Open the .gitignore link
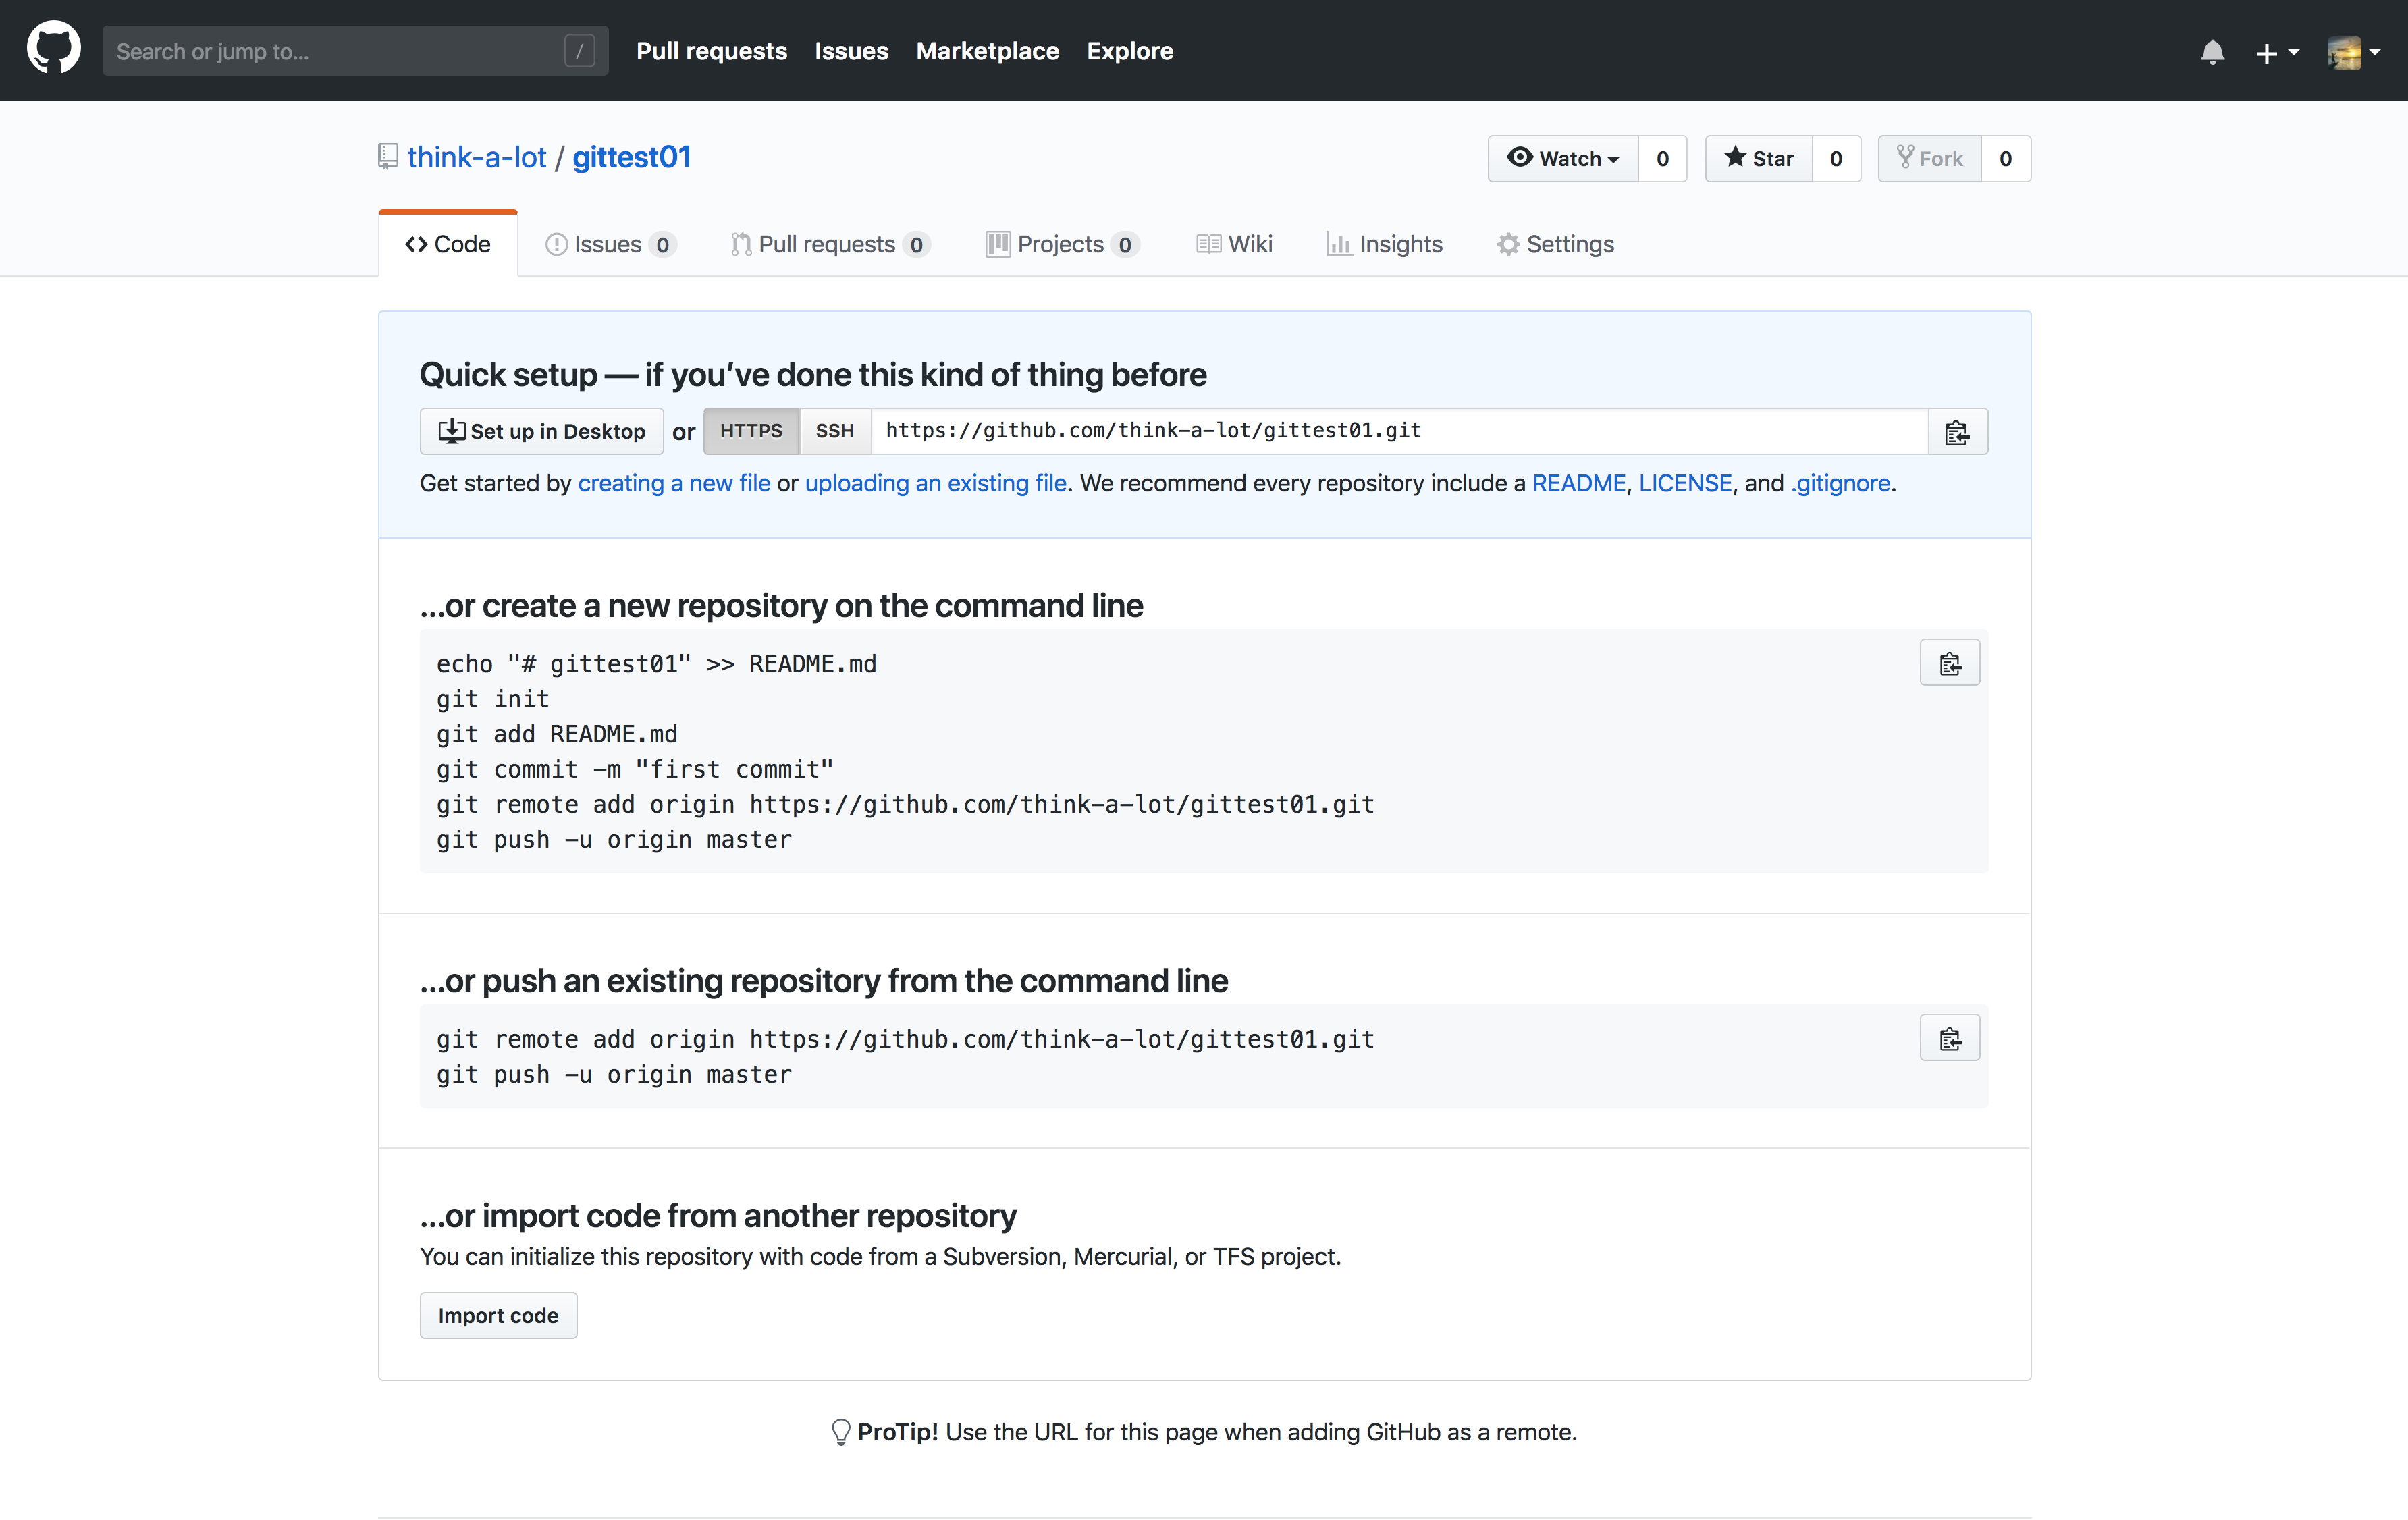This screenshot has width=2408, height=1520. click(x=1841, y=483)
